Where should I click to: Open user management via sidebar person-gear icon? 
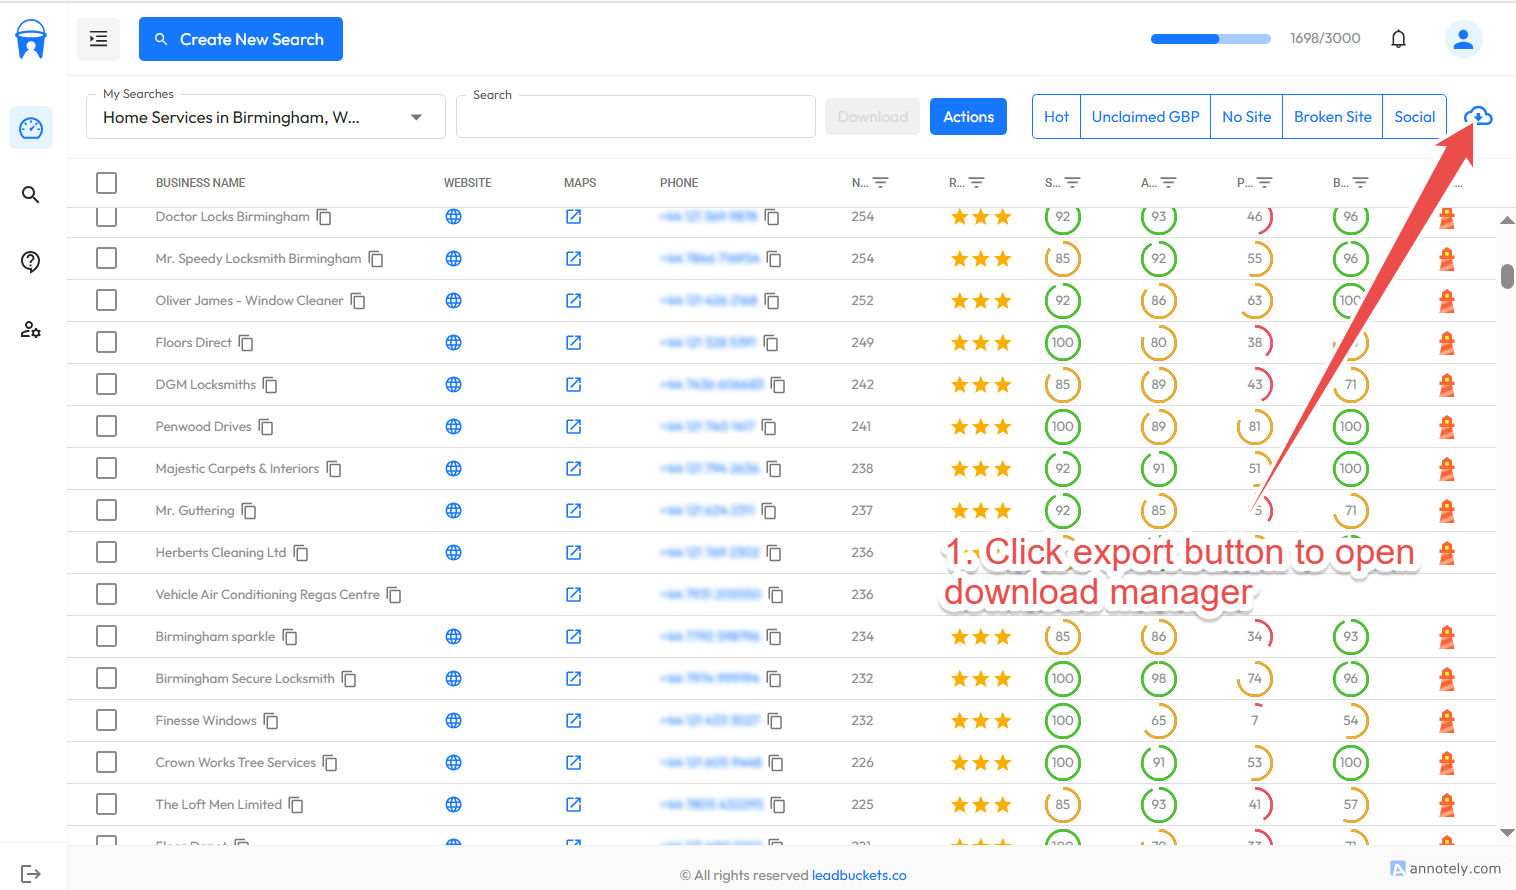tap(30, 329)
